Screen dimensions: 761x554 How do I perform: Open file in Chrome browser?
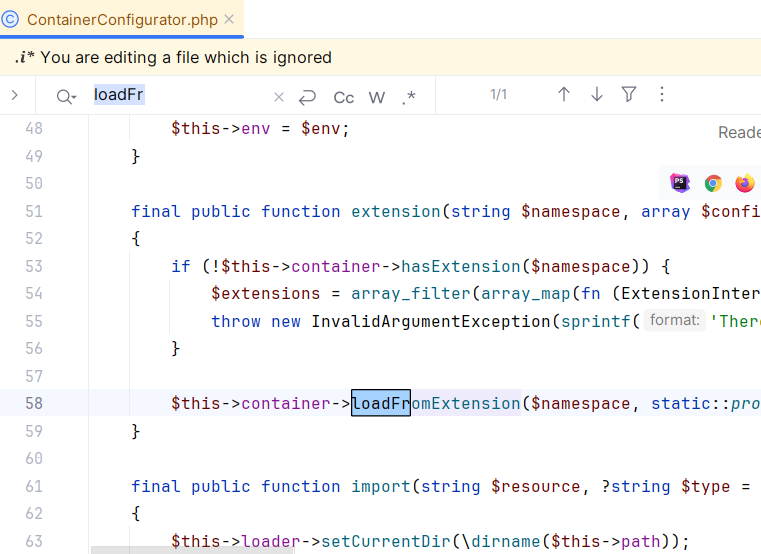point(713,183)
